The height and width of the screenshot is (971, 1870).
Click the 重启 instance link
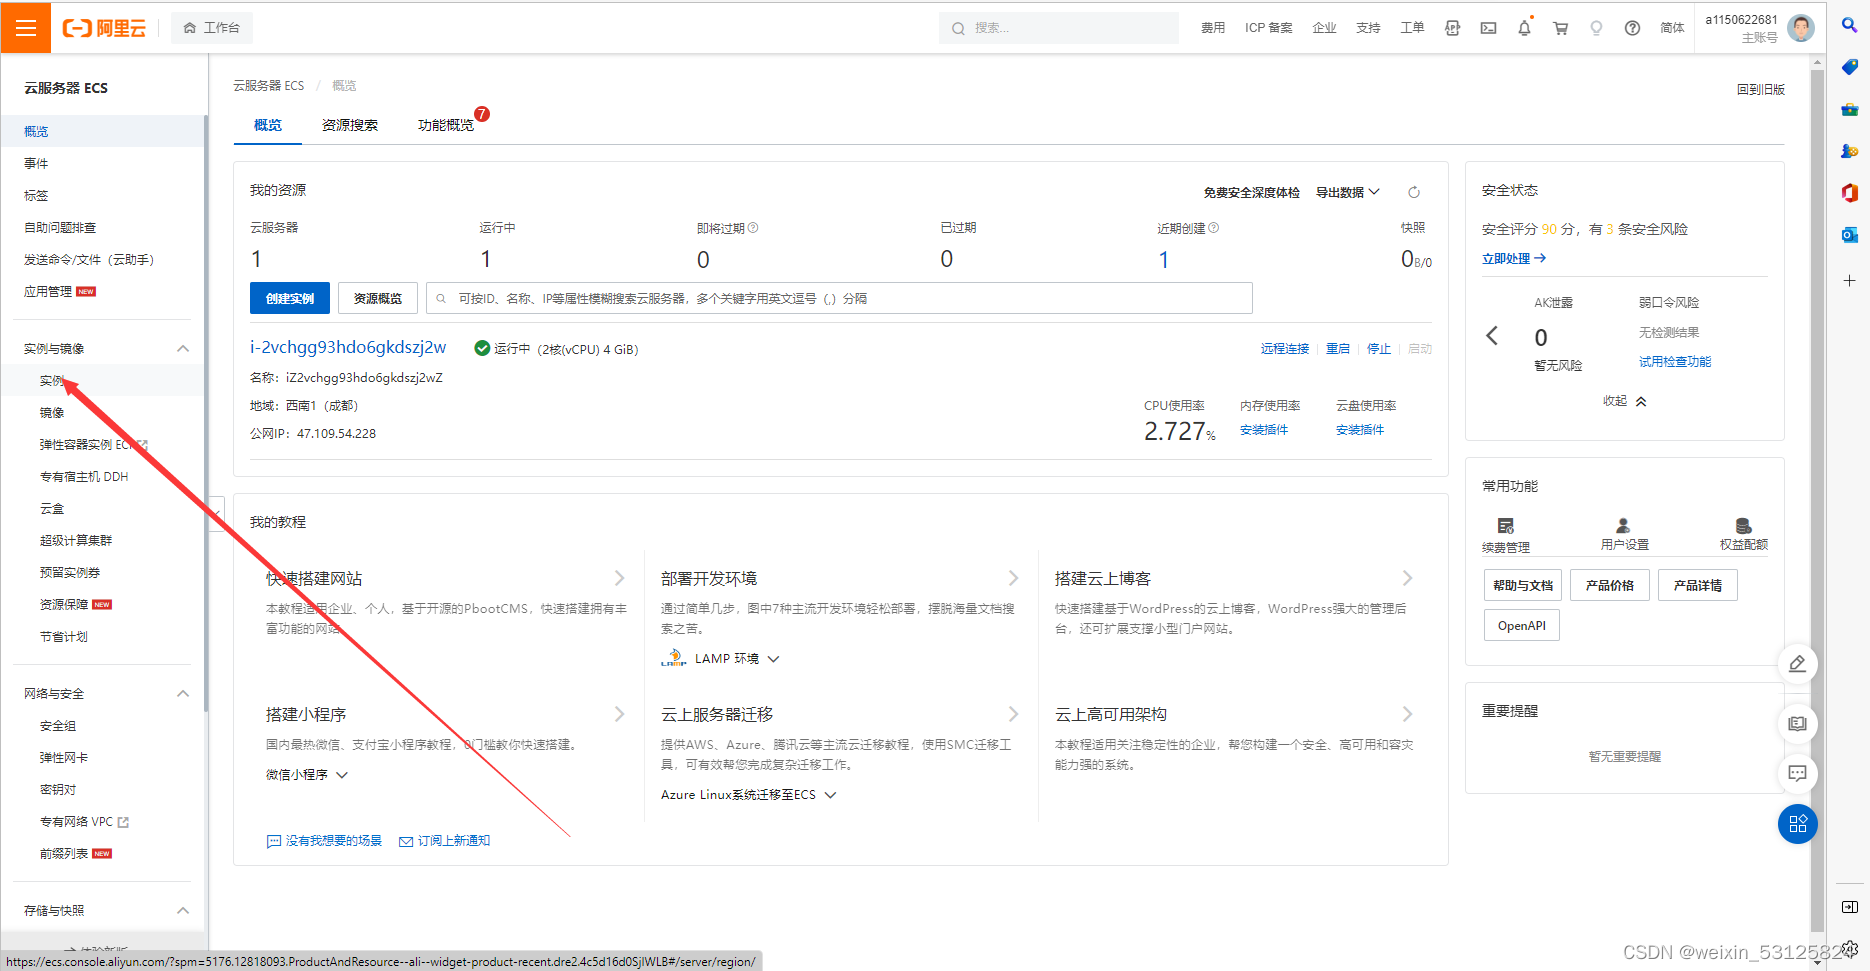point(1338,349)
